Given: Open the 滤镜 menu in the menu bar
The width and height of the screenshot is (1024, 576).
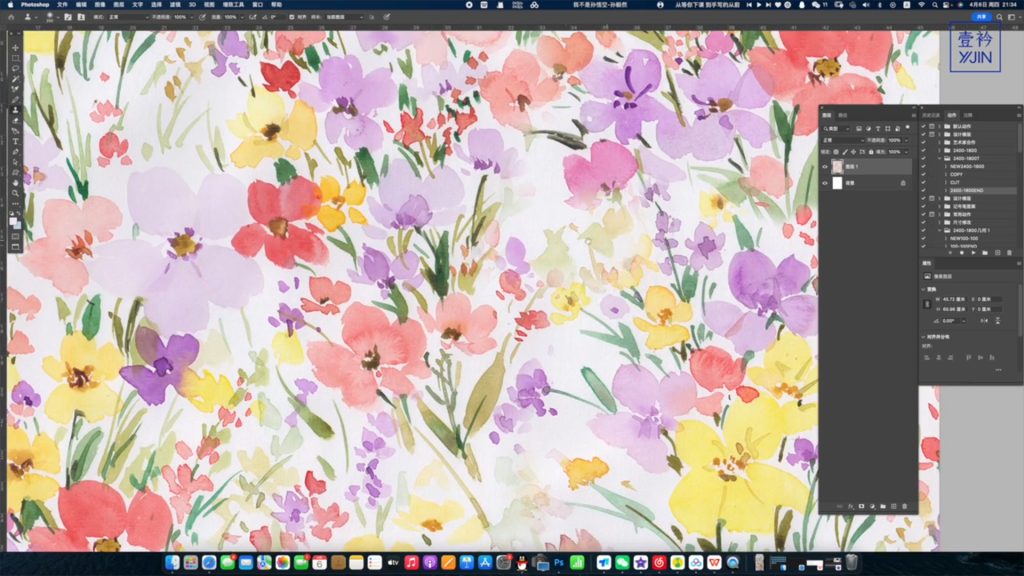Looking at the screenshot, I should [x=174, y=5].
